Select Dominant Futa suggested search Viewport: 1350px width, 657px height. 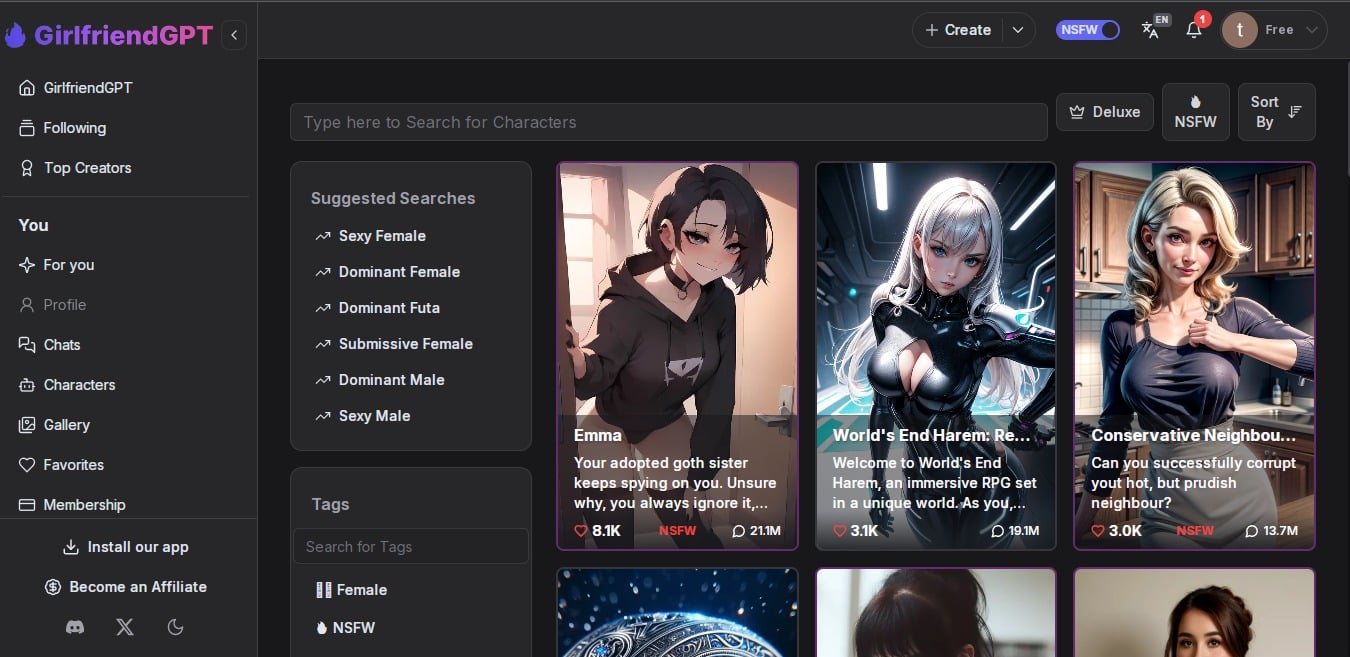click(x=378, y=308)
